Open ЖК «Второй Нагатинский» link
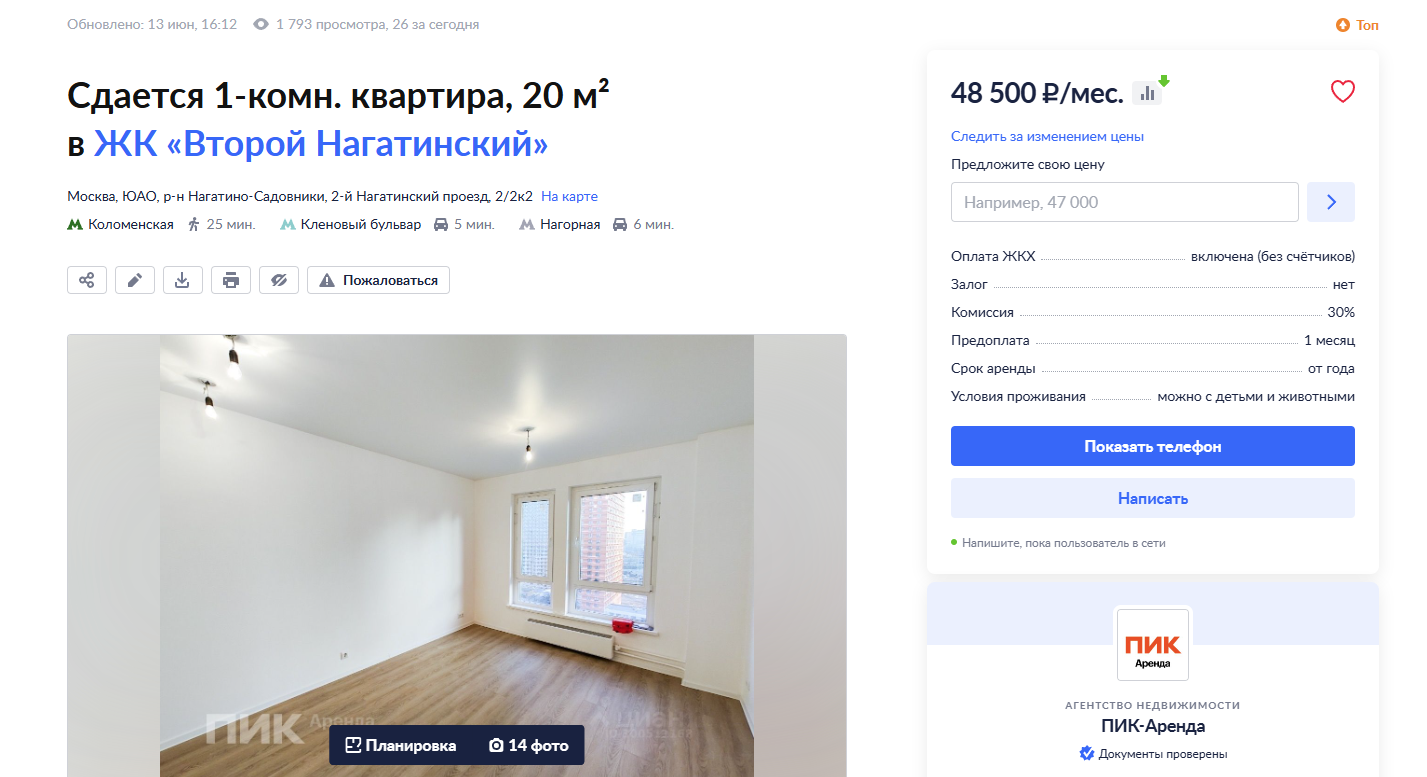This screenshot has height=777, width=1427. [321, 144]
